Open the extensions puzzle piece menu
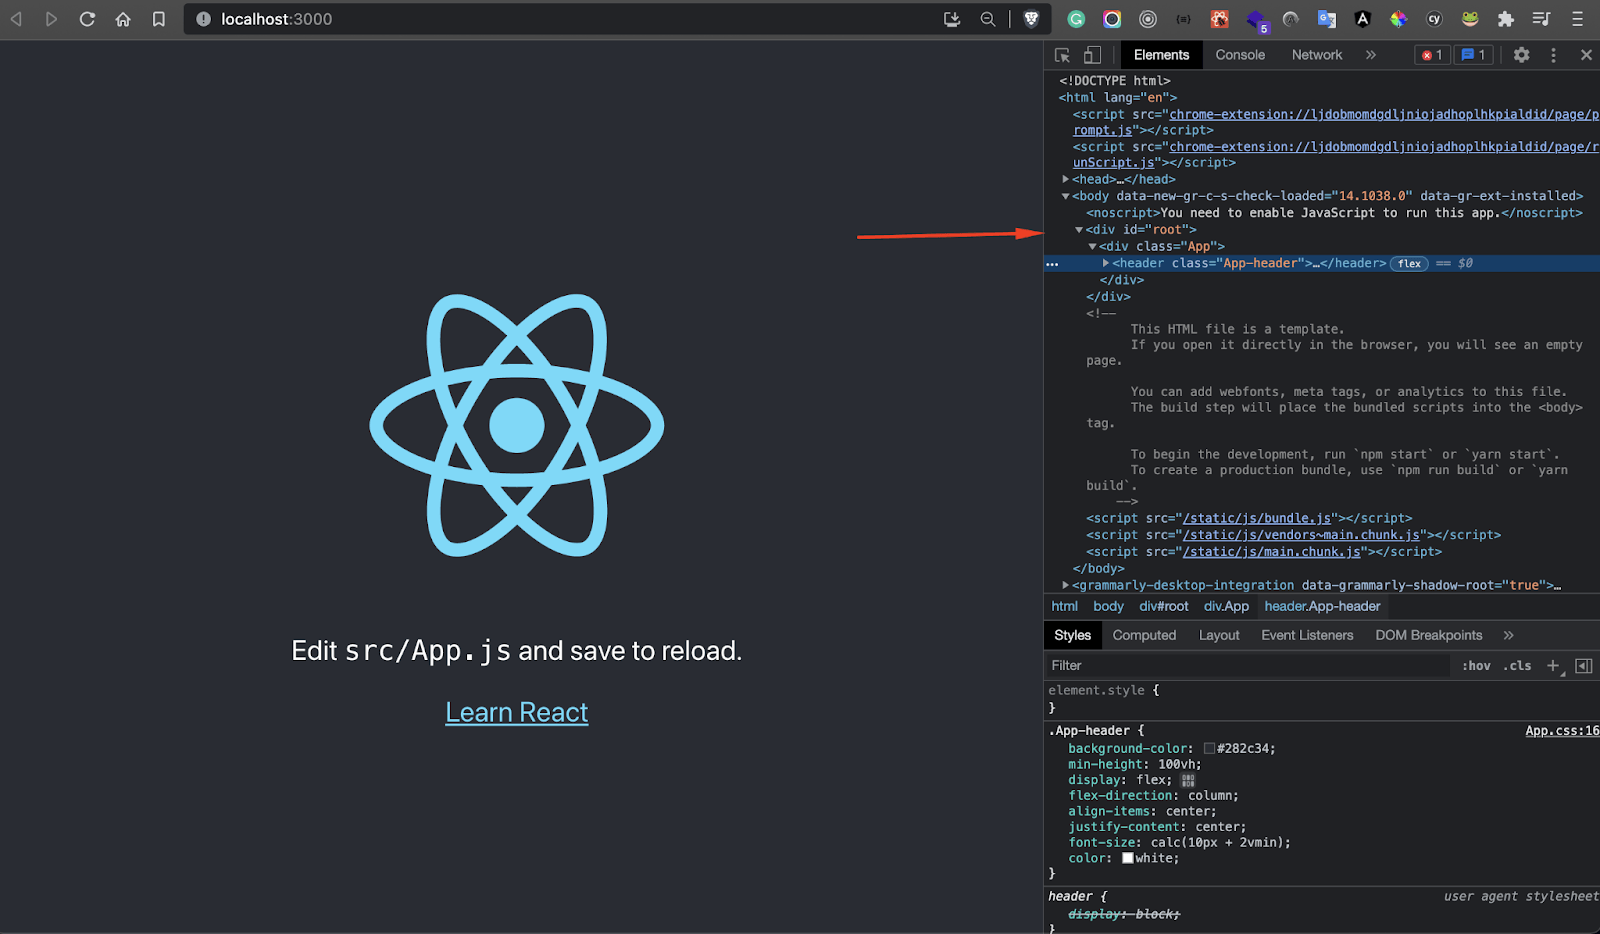The height and width of the screenshot is (934, 1600). tap(1505, 19)
